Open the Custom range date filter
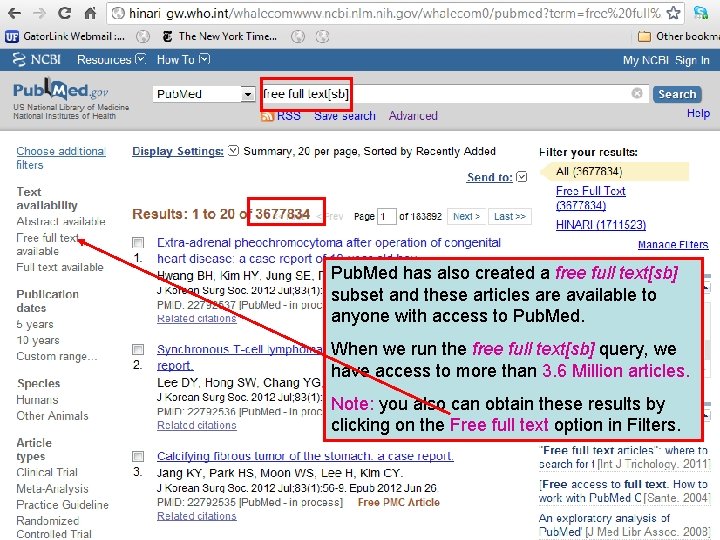Image resolution: width=720 pixels, height=540 pixels. pyautogui.click(x=56, y=356)
